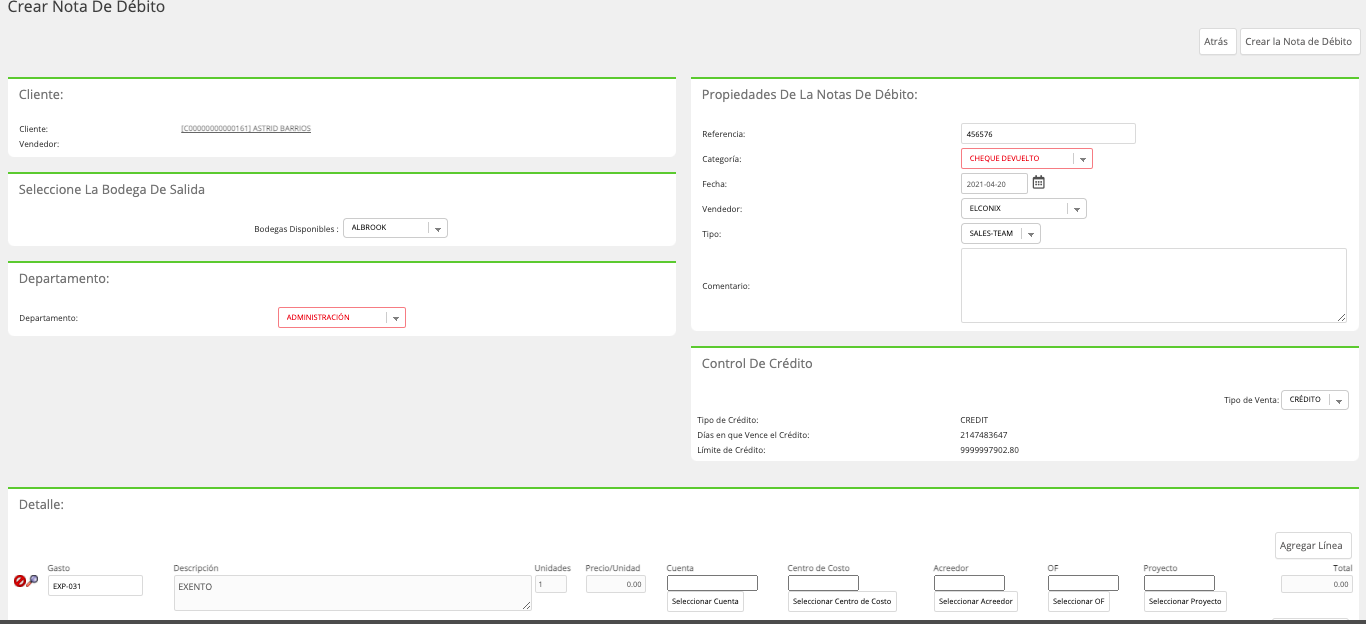Open the Categoría dropdown showing CHEQUE DEVUELTO

click(x=1027, y=158)
